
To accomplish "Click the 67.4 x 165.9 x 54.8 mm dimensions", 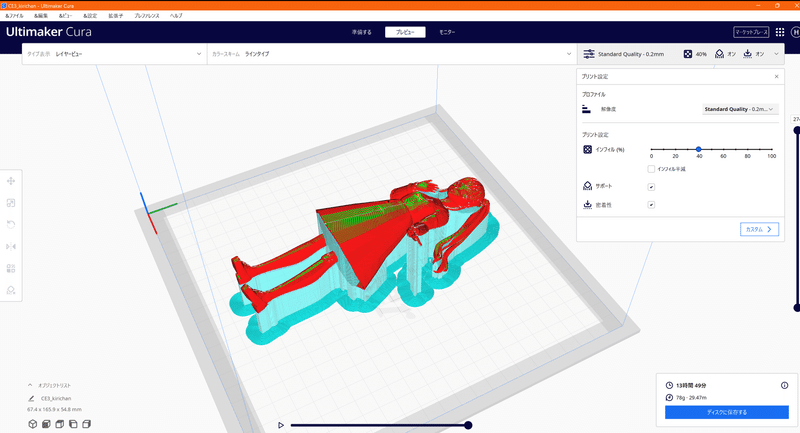I will click(x=54, y=409).
